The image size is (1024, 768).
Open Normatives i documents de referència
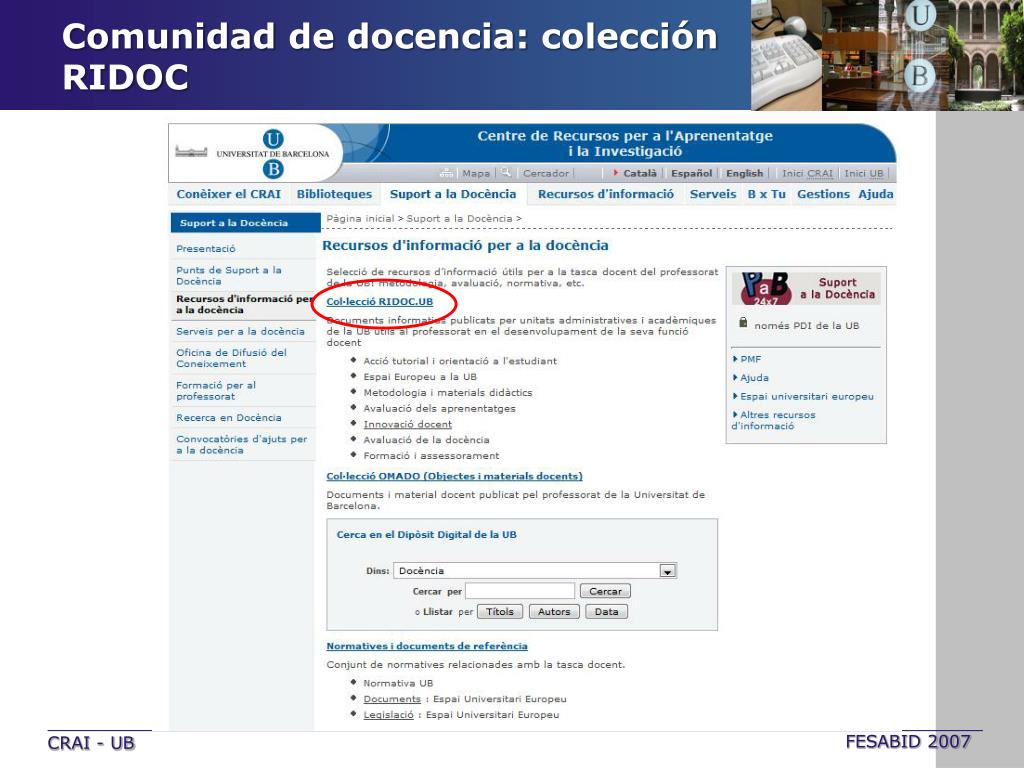tap(427, 646)
